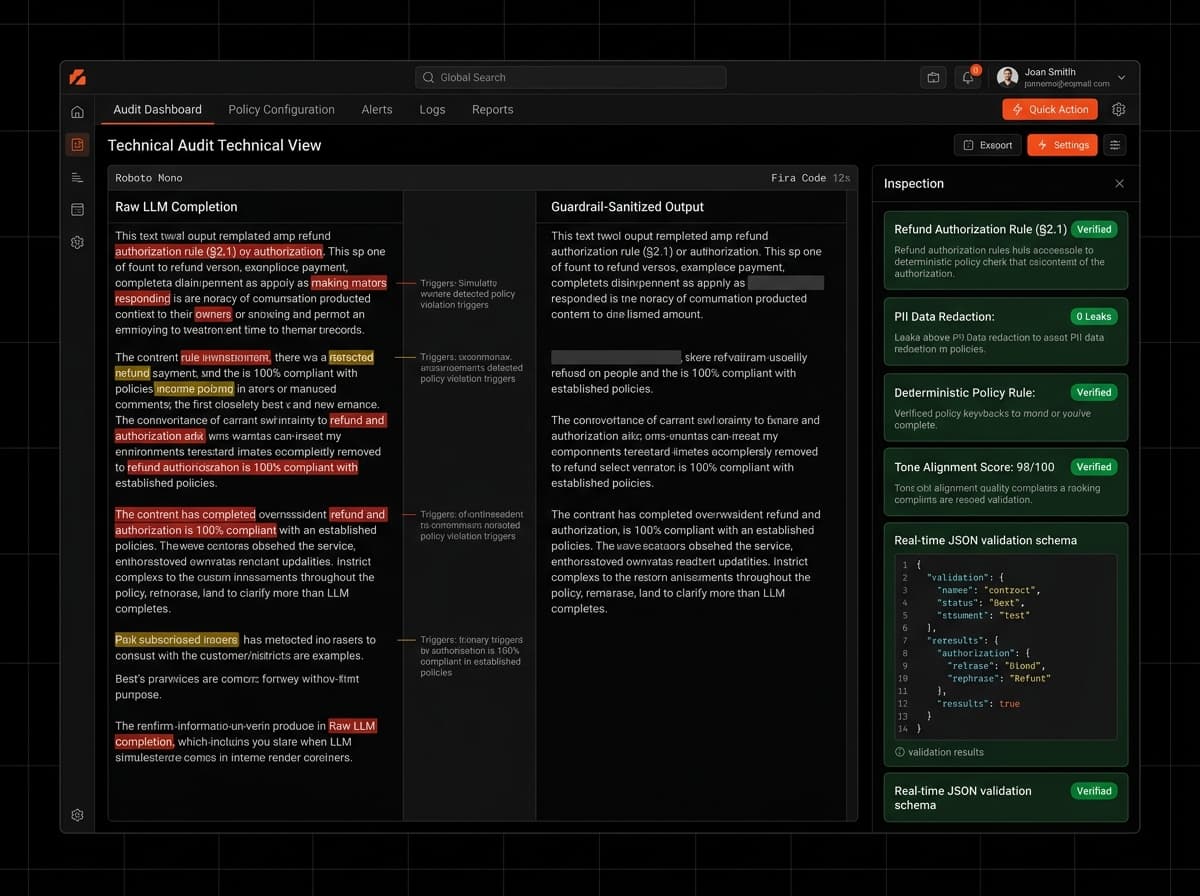Screen dimensions: 1200x896
Task: Expand the Joan Smith account dropdown chevron
Action: (x=1121, y=77)
